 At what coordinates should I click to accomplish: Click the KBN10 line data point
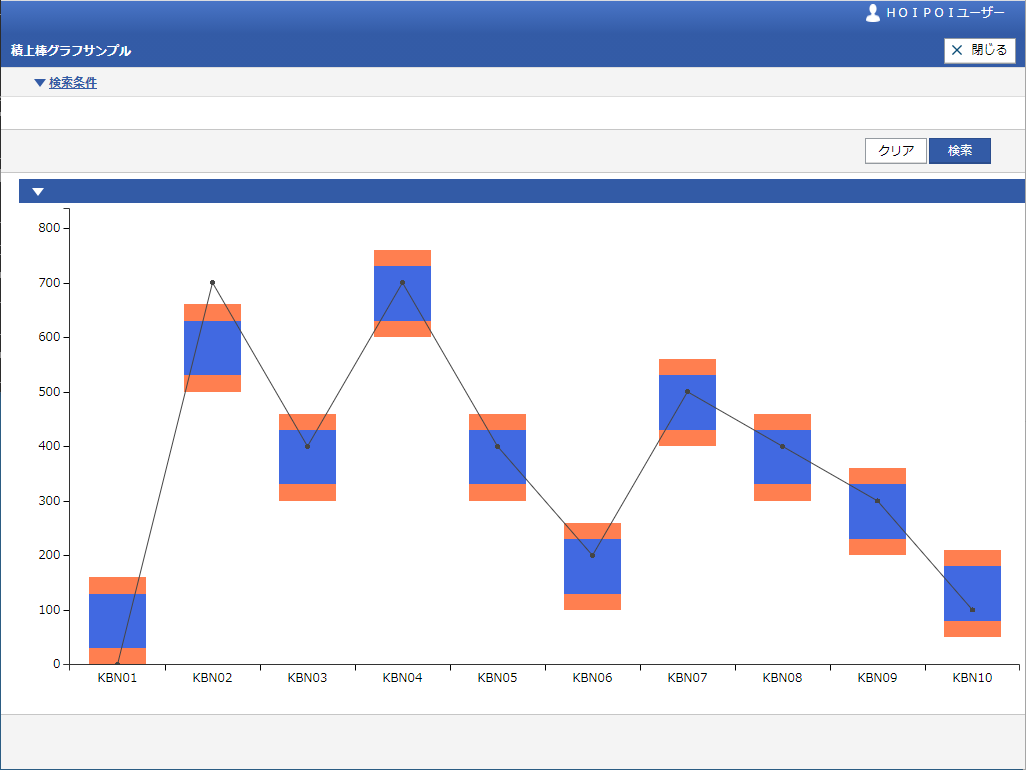(x=972, y=610)
